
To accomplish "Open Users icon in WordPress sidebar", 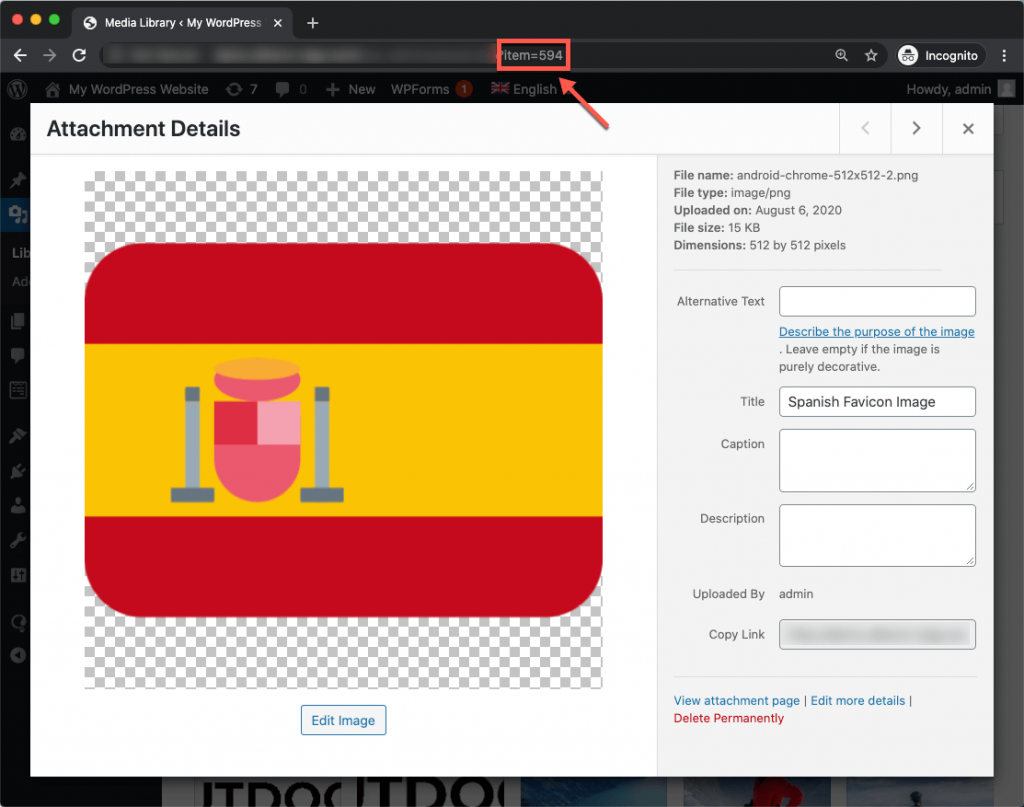I will tap(18, 505).
